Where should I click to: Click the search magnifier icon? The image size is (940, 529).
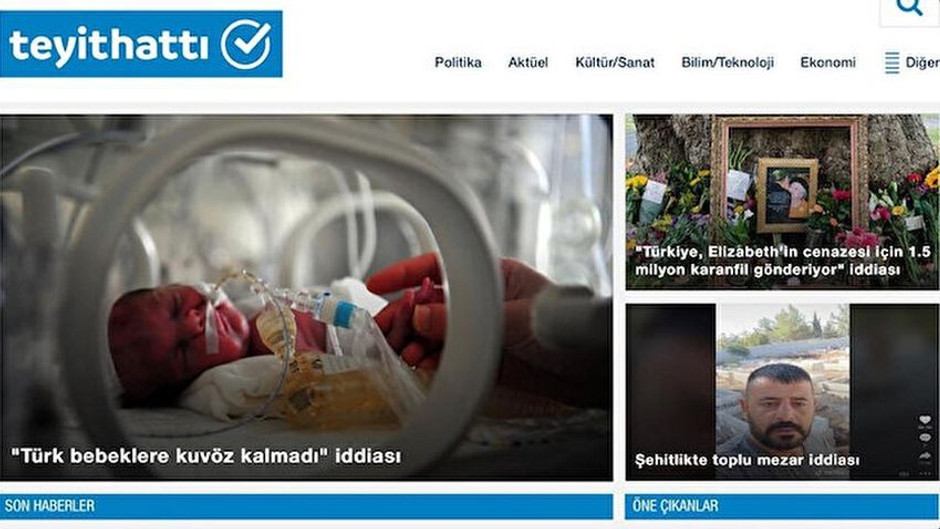[x=909, y=7]
